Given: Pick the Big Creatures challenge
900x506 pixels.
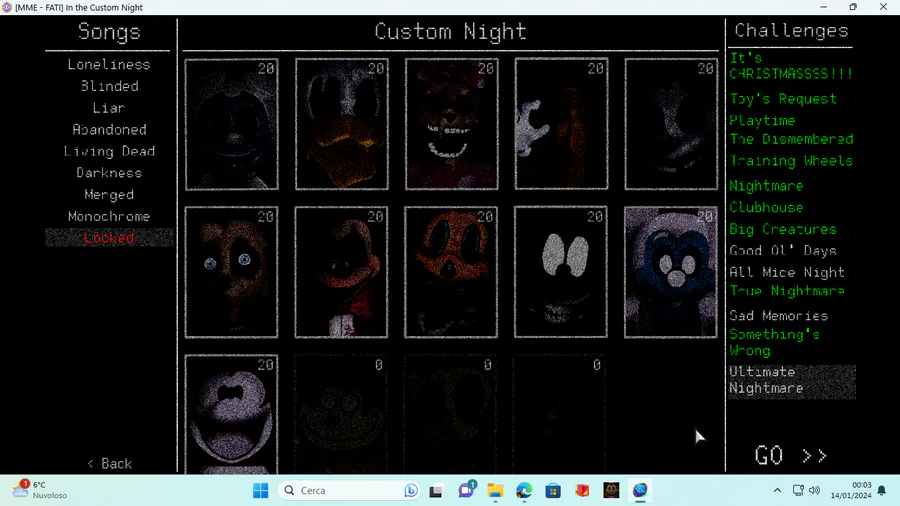Looking at the screenshot, I should 783,229.
